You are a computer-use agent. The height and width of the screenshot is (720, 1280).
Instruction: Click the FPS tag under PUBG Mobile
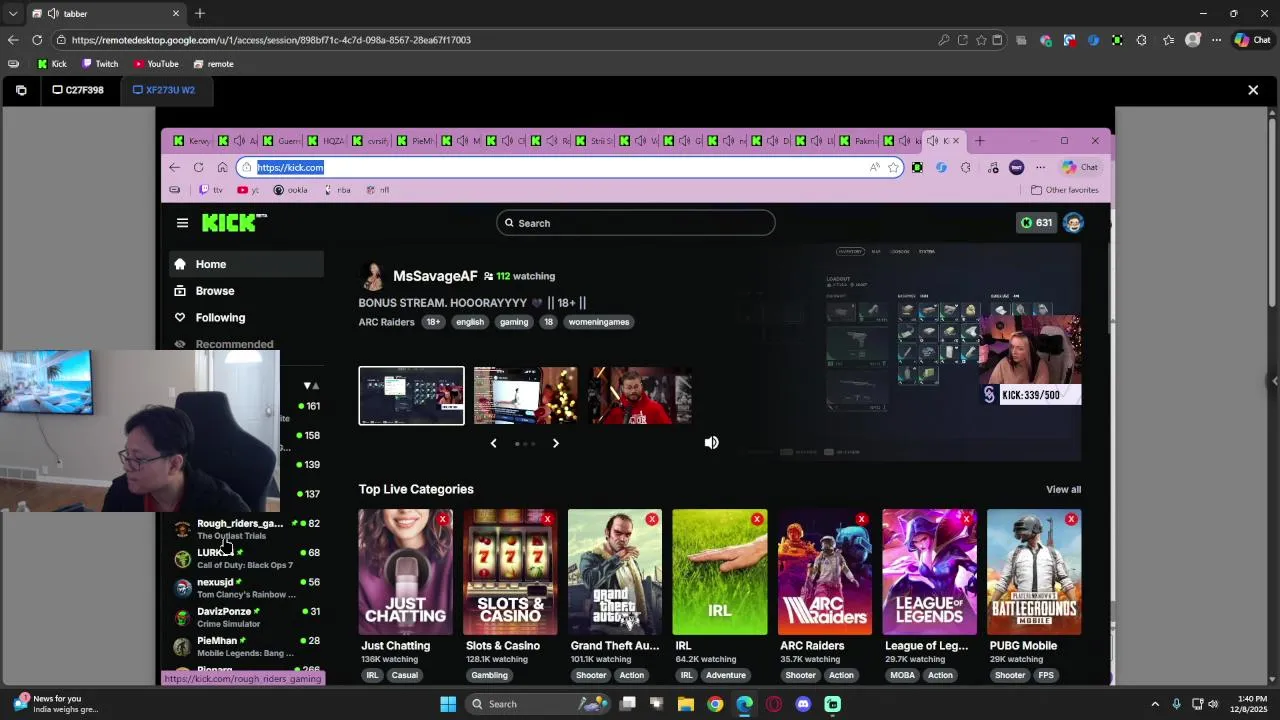[x=1045, y=675]
